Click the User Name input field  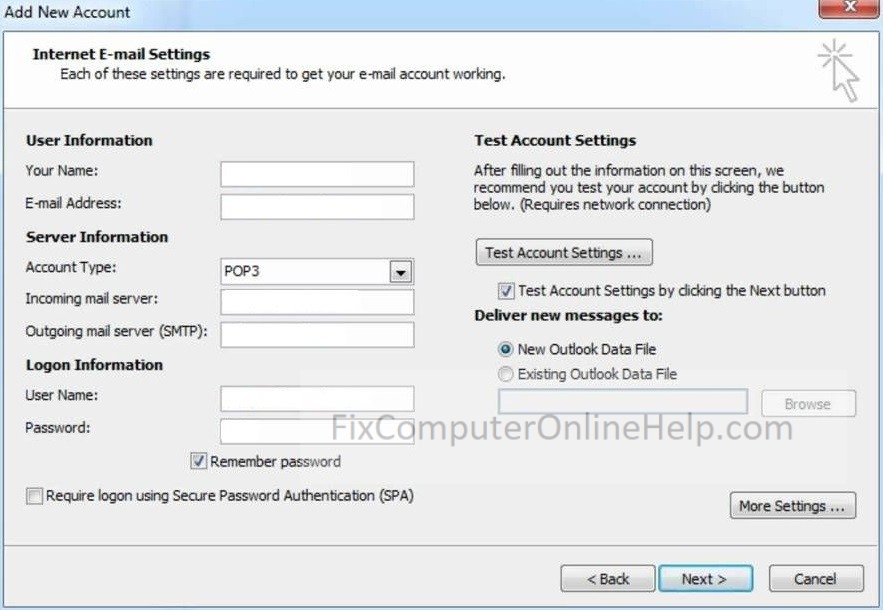(x=317, y=399)
